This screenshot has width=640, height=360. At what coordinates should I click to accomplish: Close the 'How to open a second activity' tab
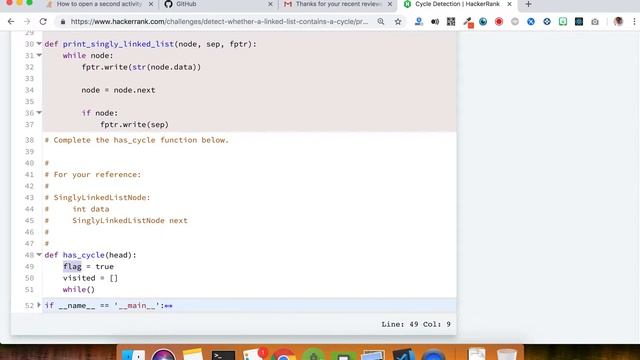(151, 4)
